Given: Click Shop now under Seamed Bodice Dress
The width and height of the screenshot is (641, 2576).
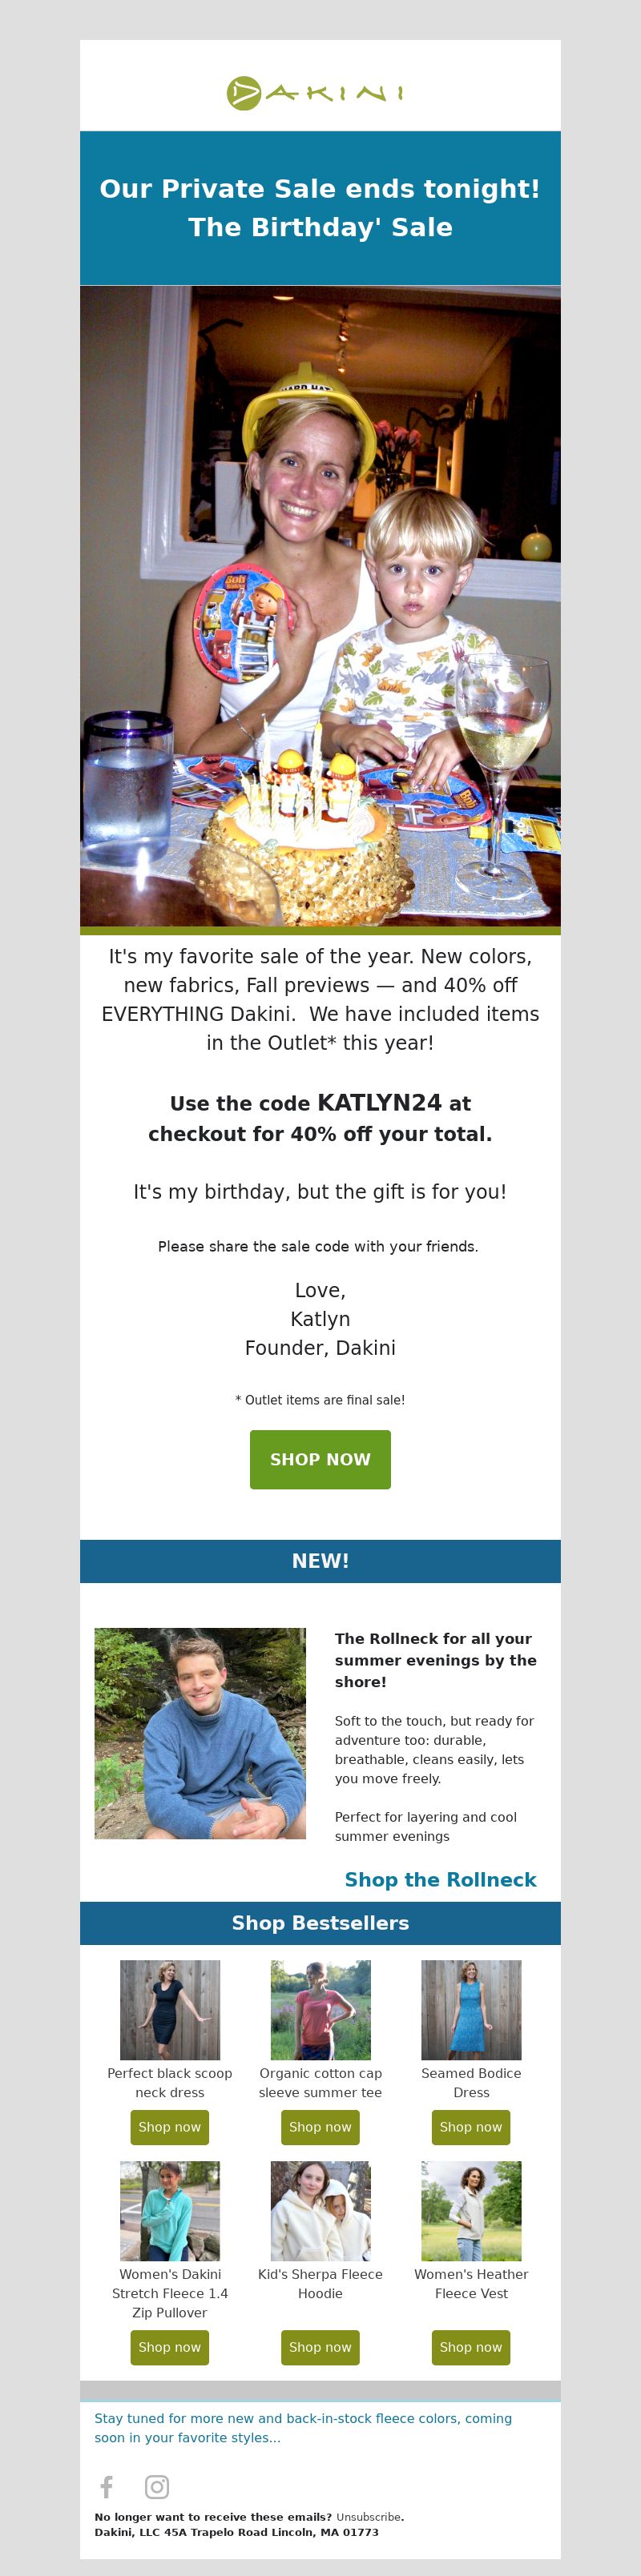Looking at the screenshot, I should click(x=471, y=2127).
